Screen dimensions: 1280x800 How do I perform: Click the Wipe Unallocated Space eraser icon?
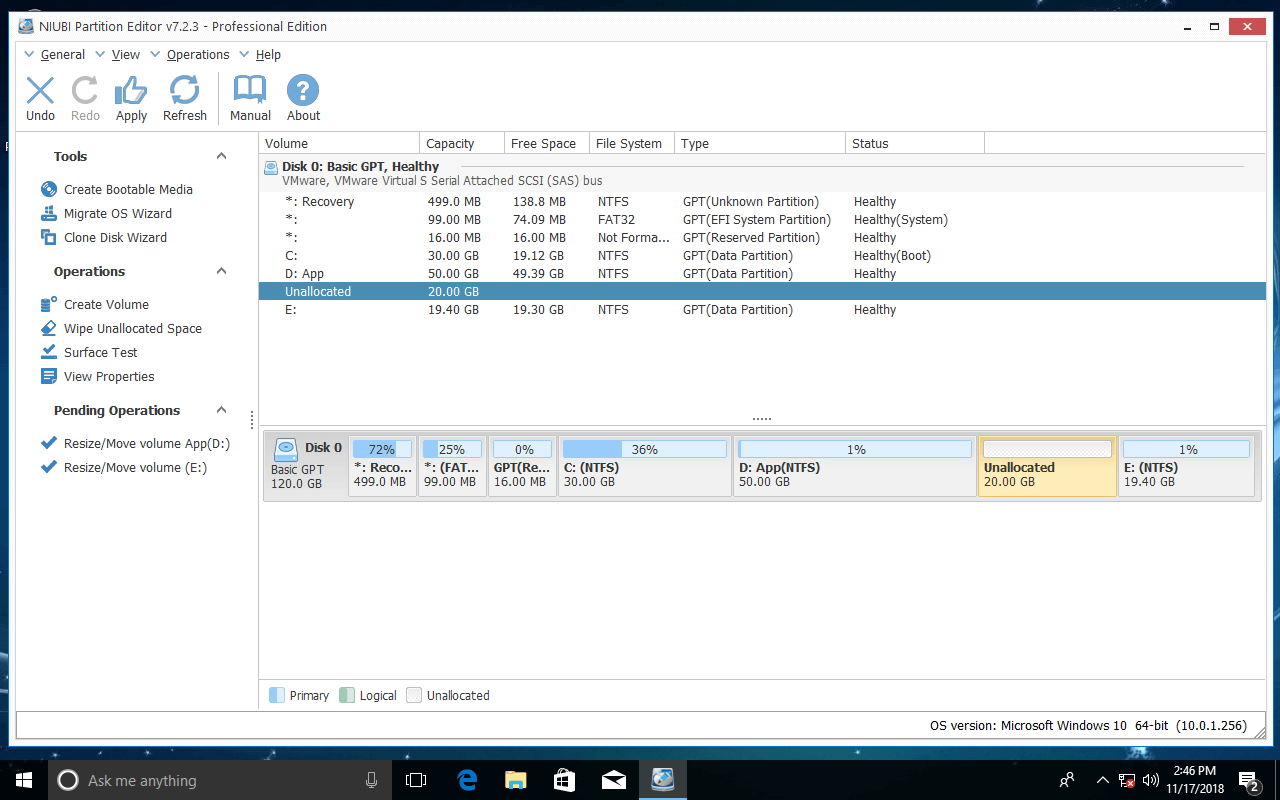tap(48, 328)
